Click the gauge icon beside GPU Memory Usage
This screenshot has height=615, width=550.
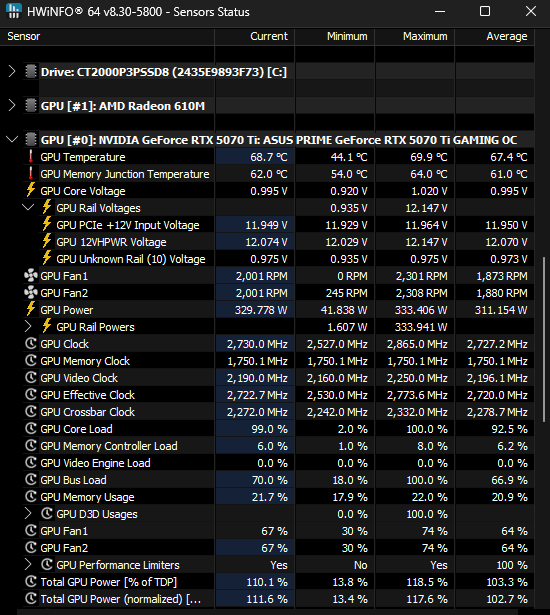pos(31,496)
